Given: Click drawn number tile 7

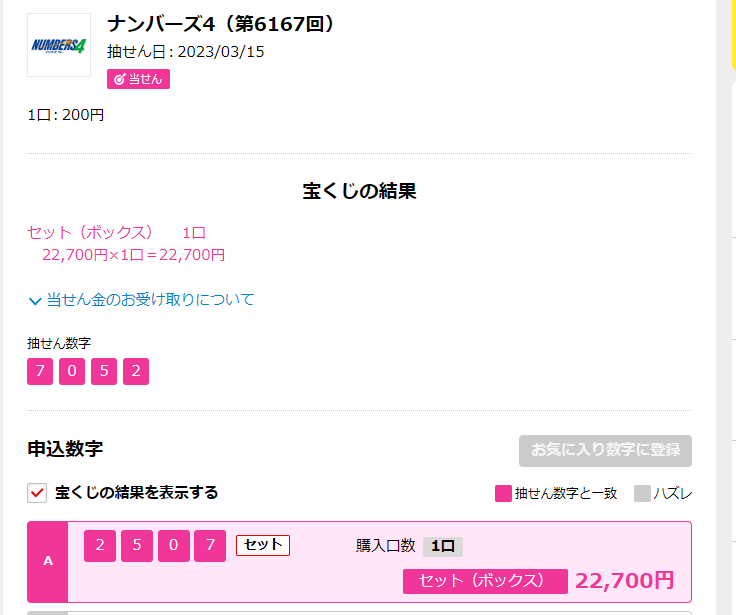Looking at the screenshot, I should [x=40, y=371].
